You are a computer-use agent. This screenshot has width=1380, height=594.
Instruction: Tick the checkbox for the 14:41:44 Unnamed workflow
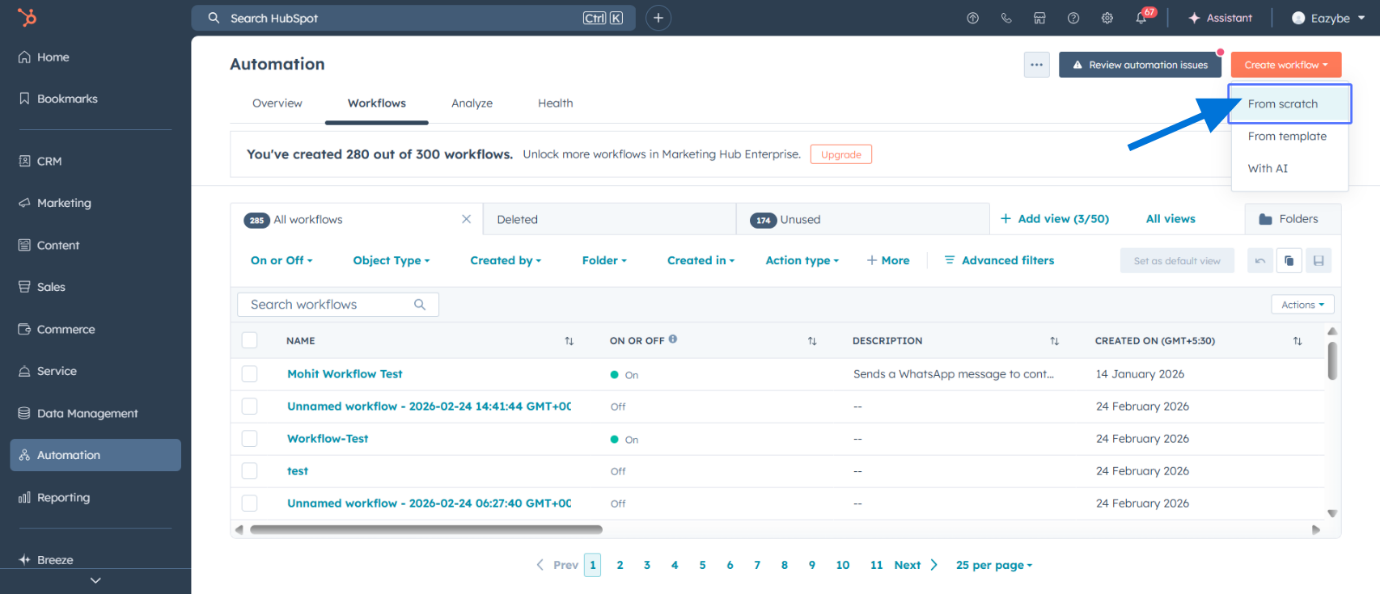(x=249, y=406)
